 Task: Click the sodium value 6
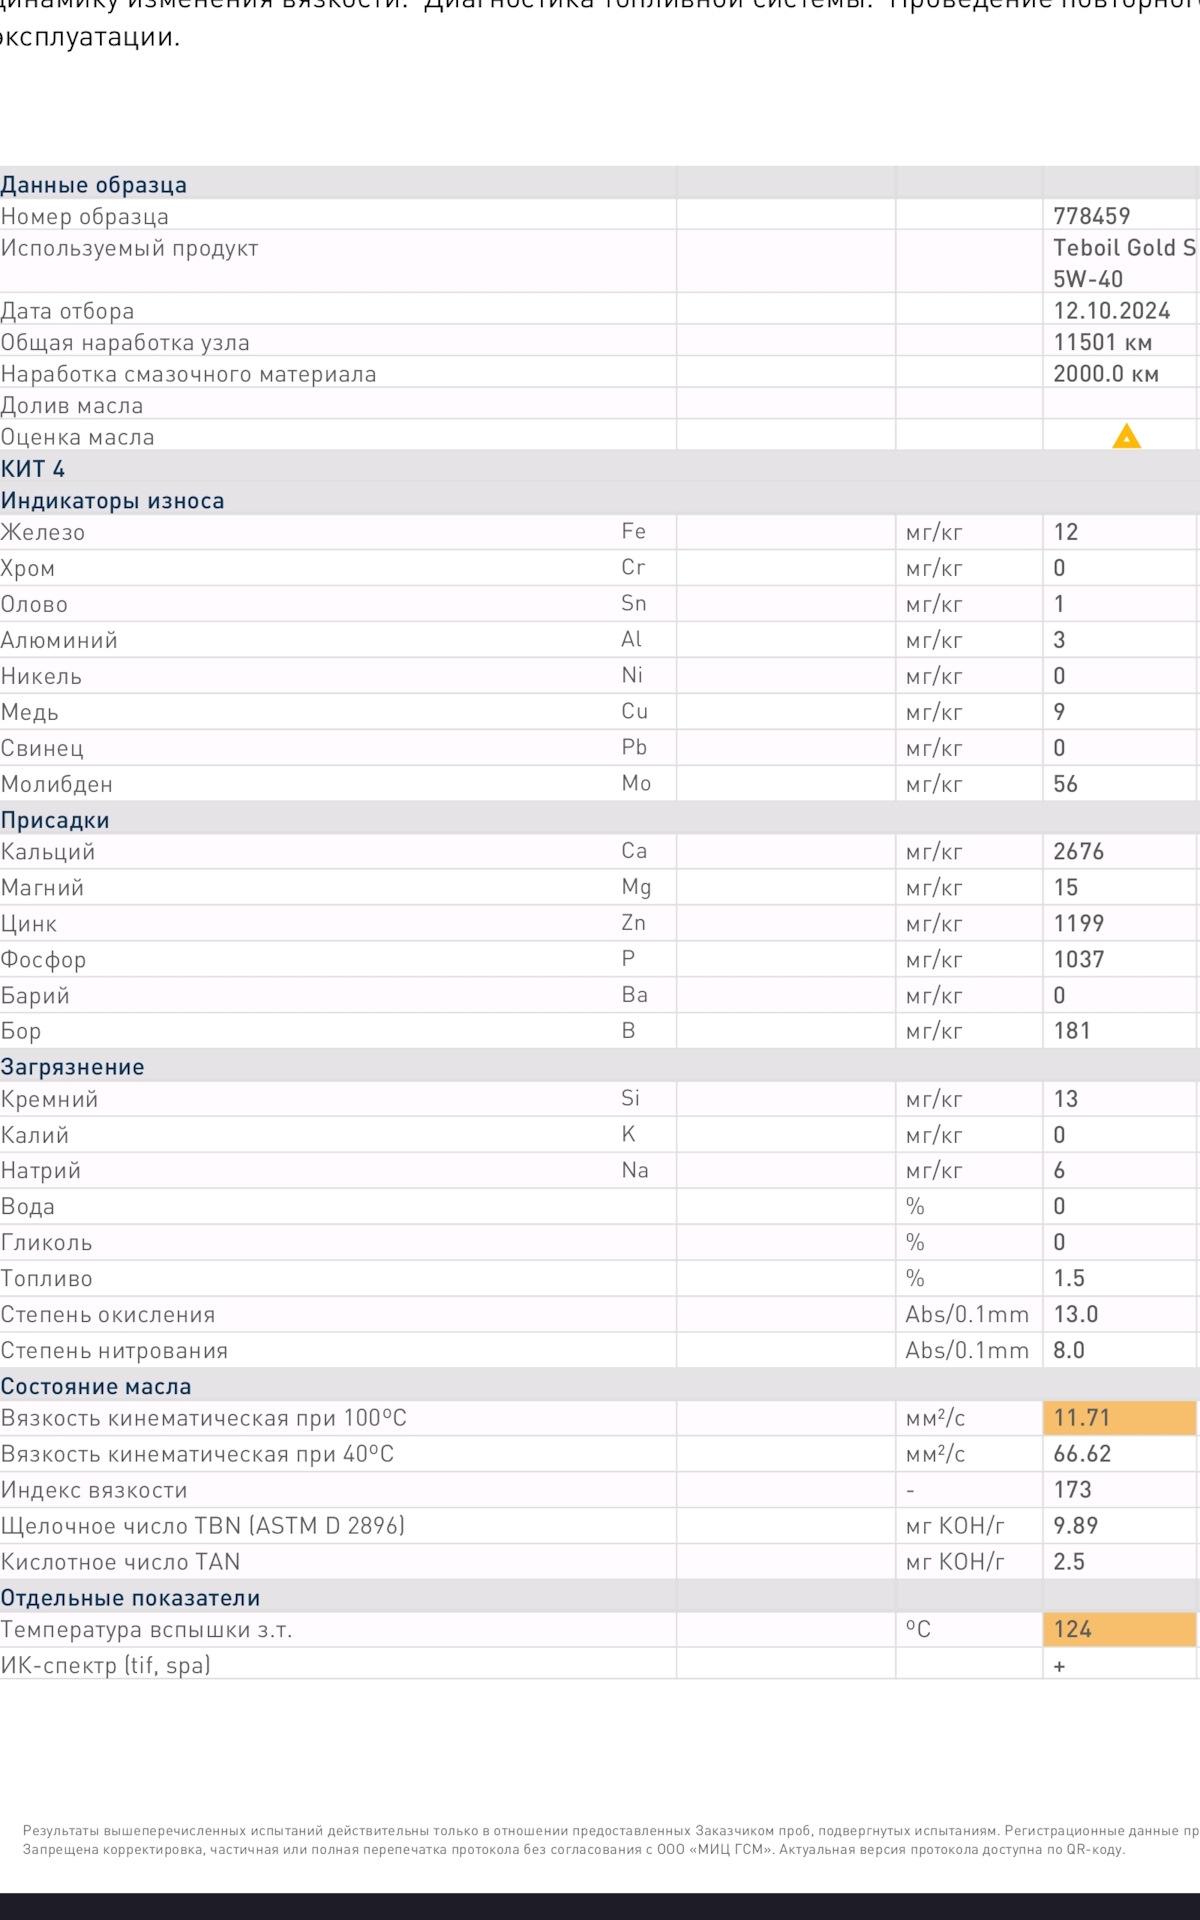tap(1060, 1170)
